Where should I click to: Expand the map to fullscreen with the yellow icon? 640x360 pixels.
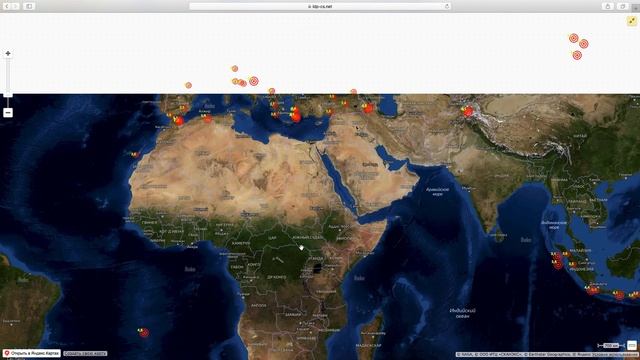[x=632, y=21]
